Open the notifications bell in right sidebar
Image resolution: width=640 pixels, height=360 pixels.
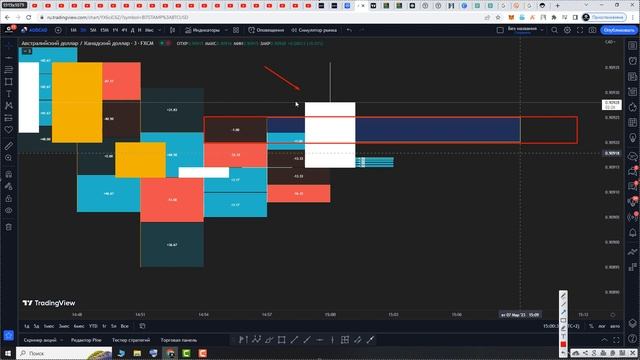pos(633,233)
